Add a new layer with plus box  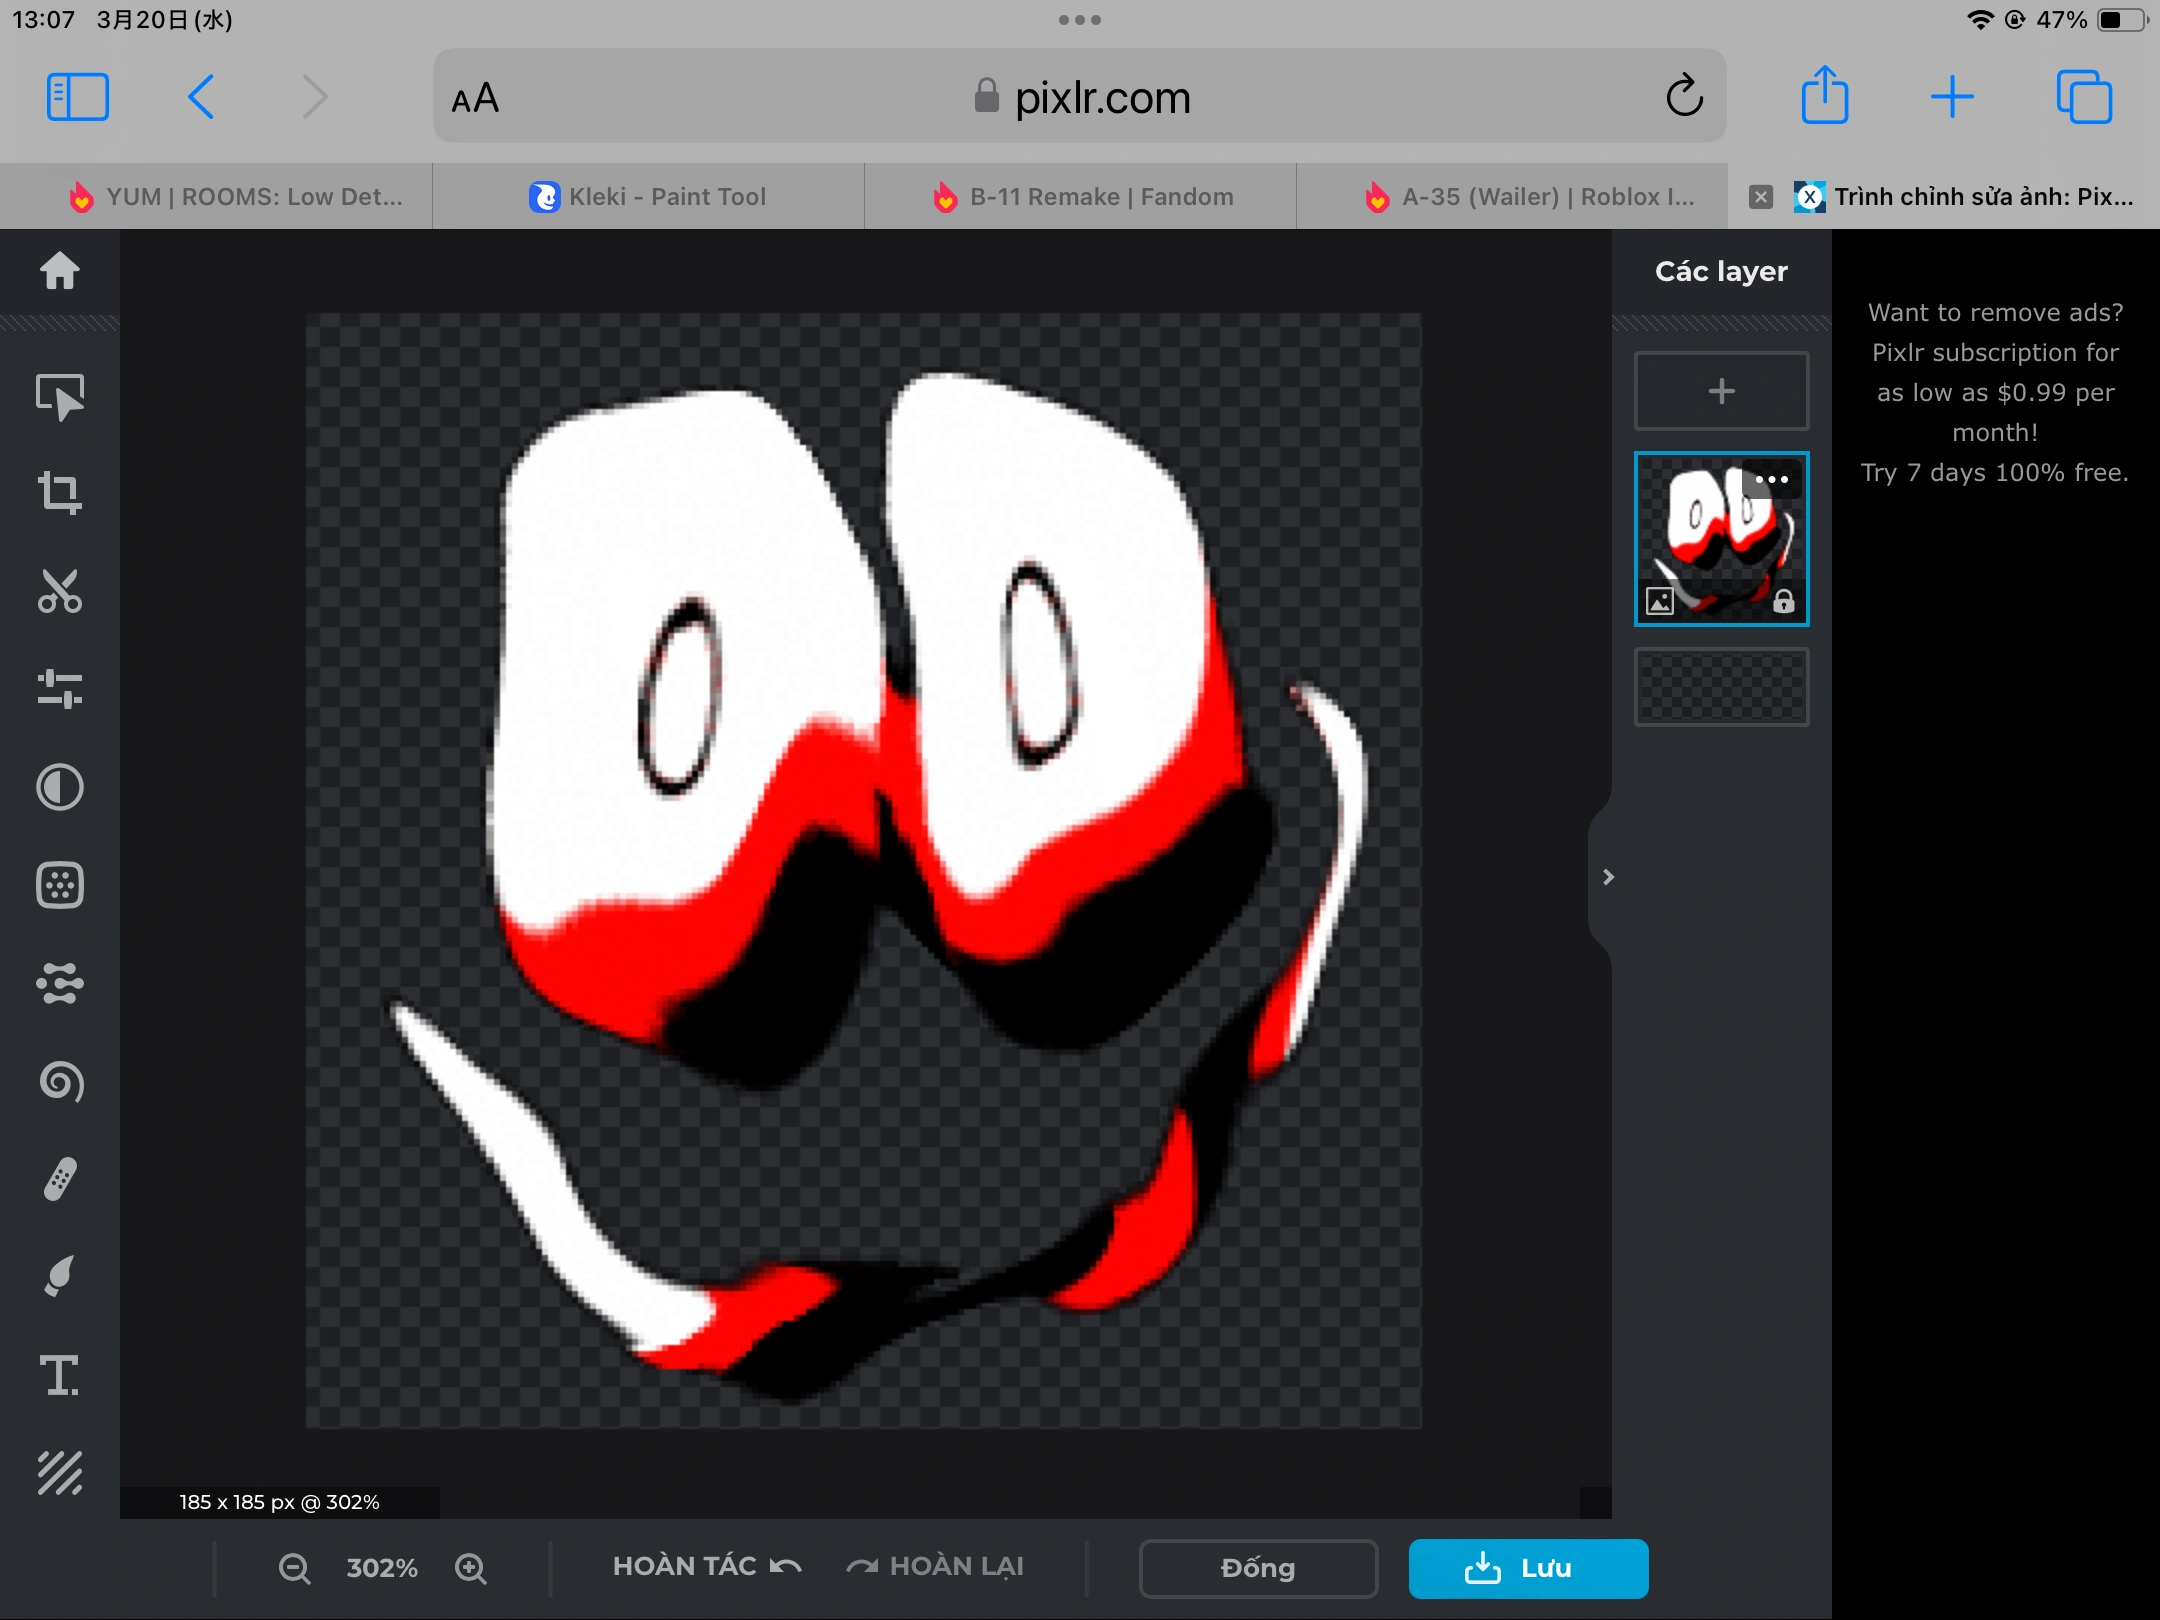coord(1721,391)
